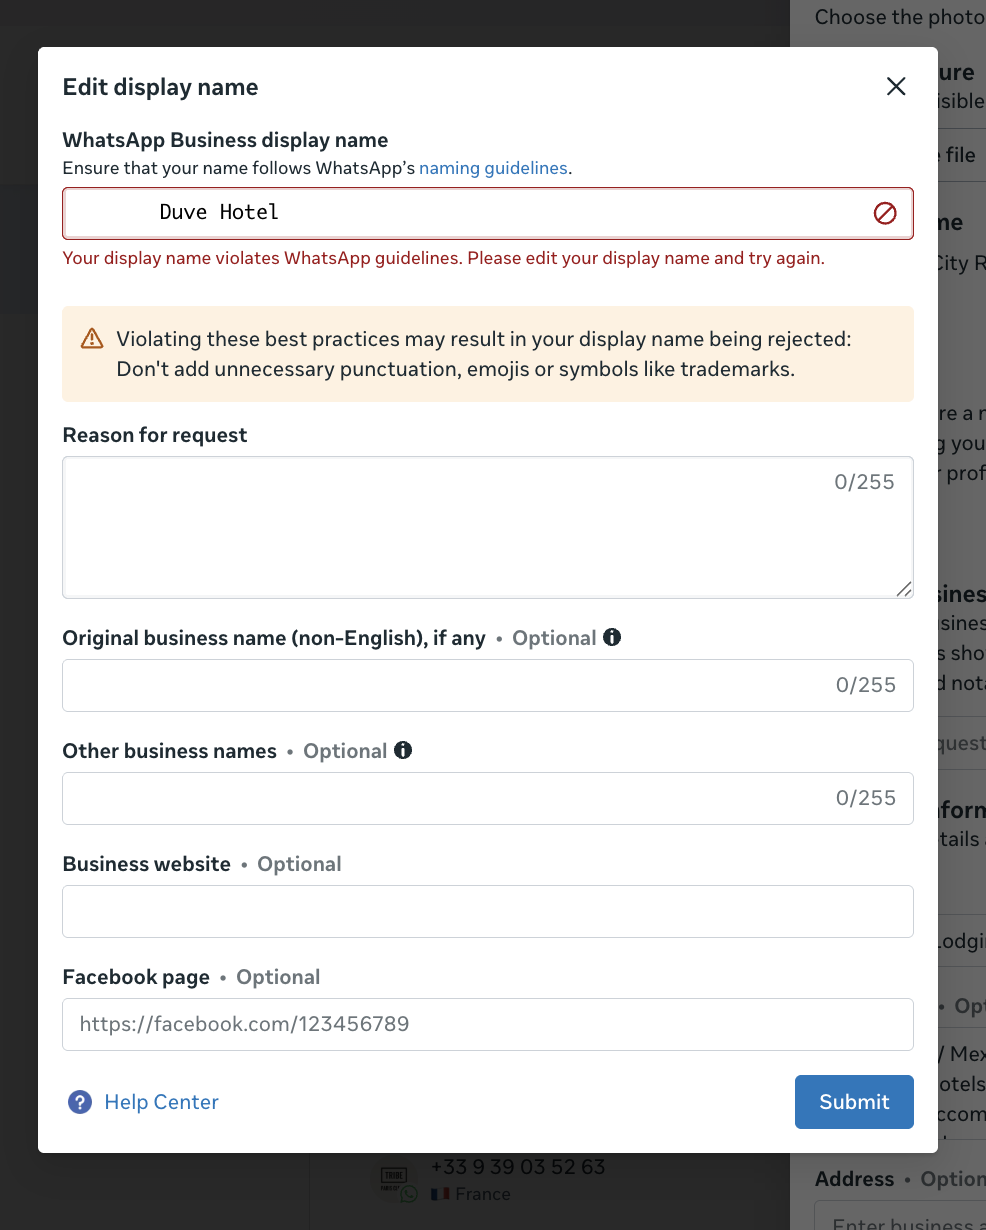Grab the resize handle of Reason textarea
The width and height of the screenshot is (986, 1230).
click(904, 589)
